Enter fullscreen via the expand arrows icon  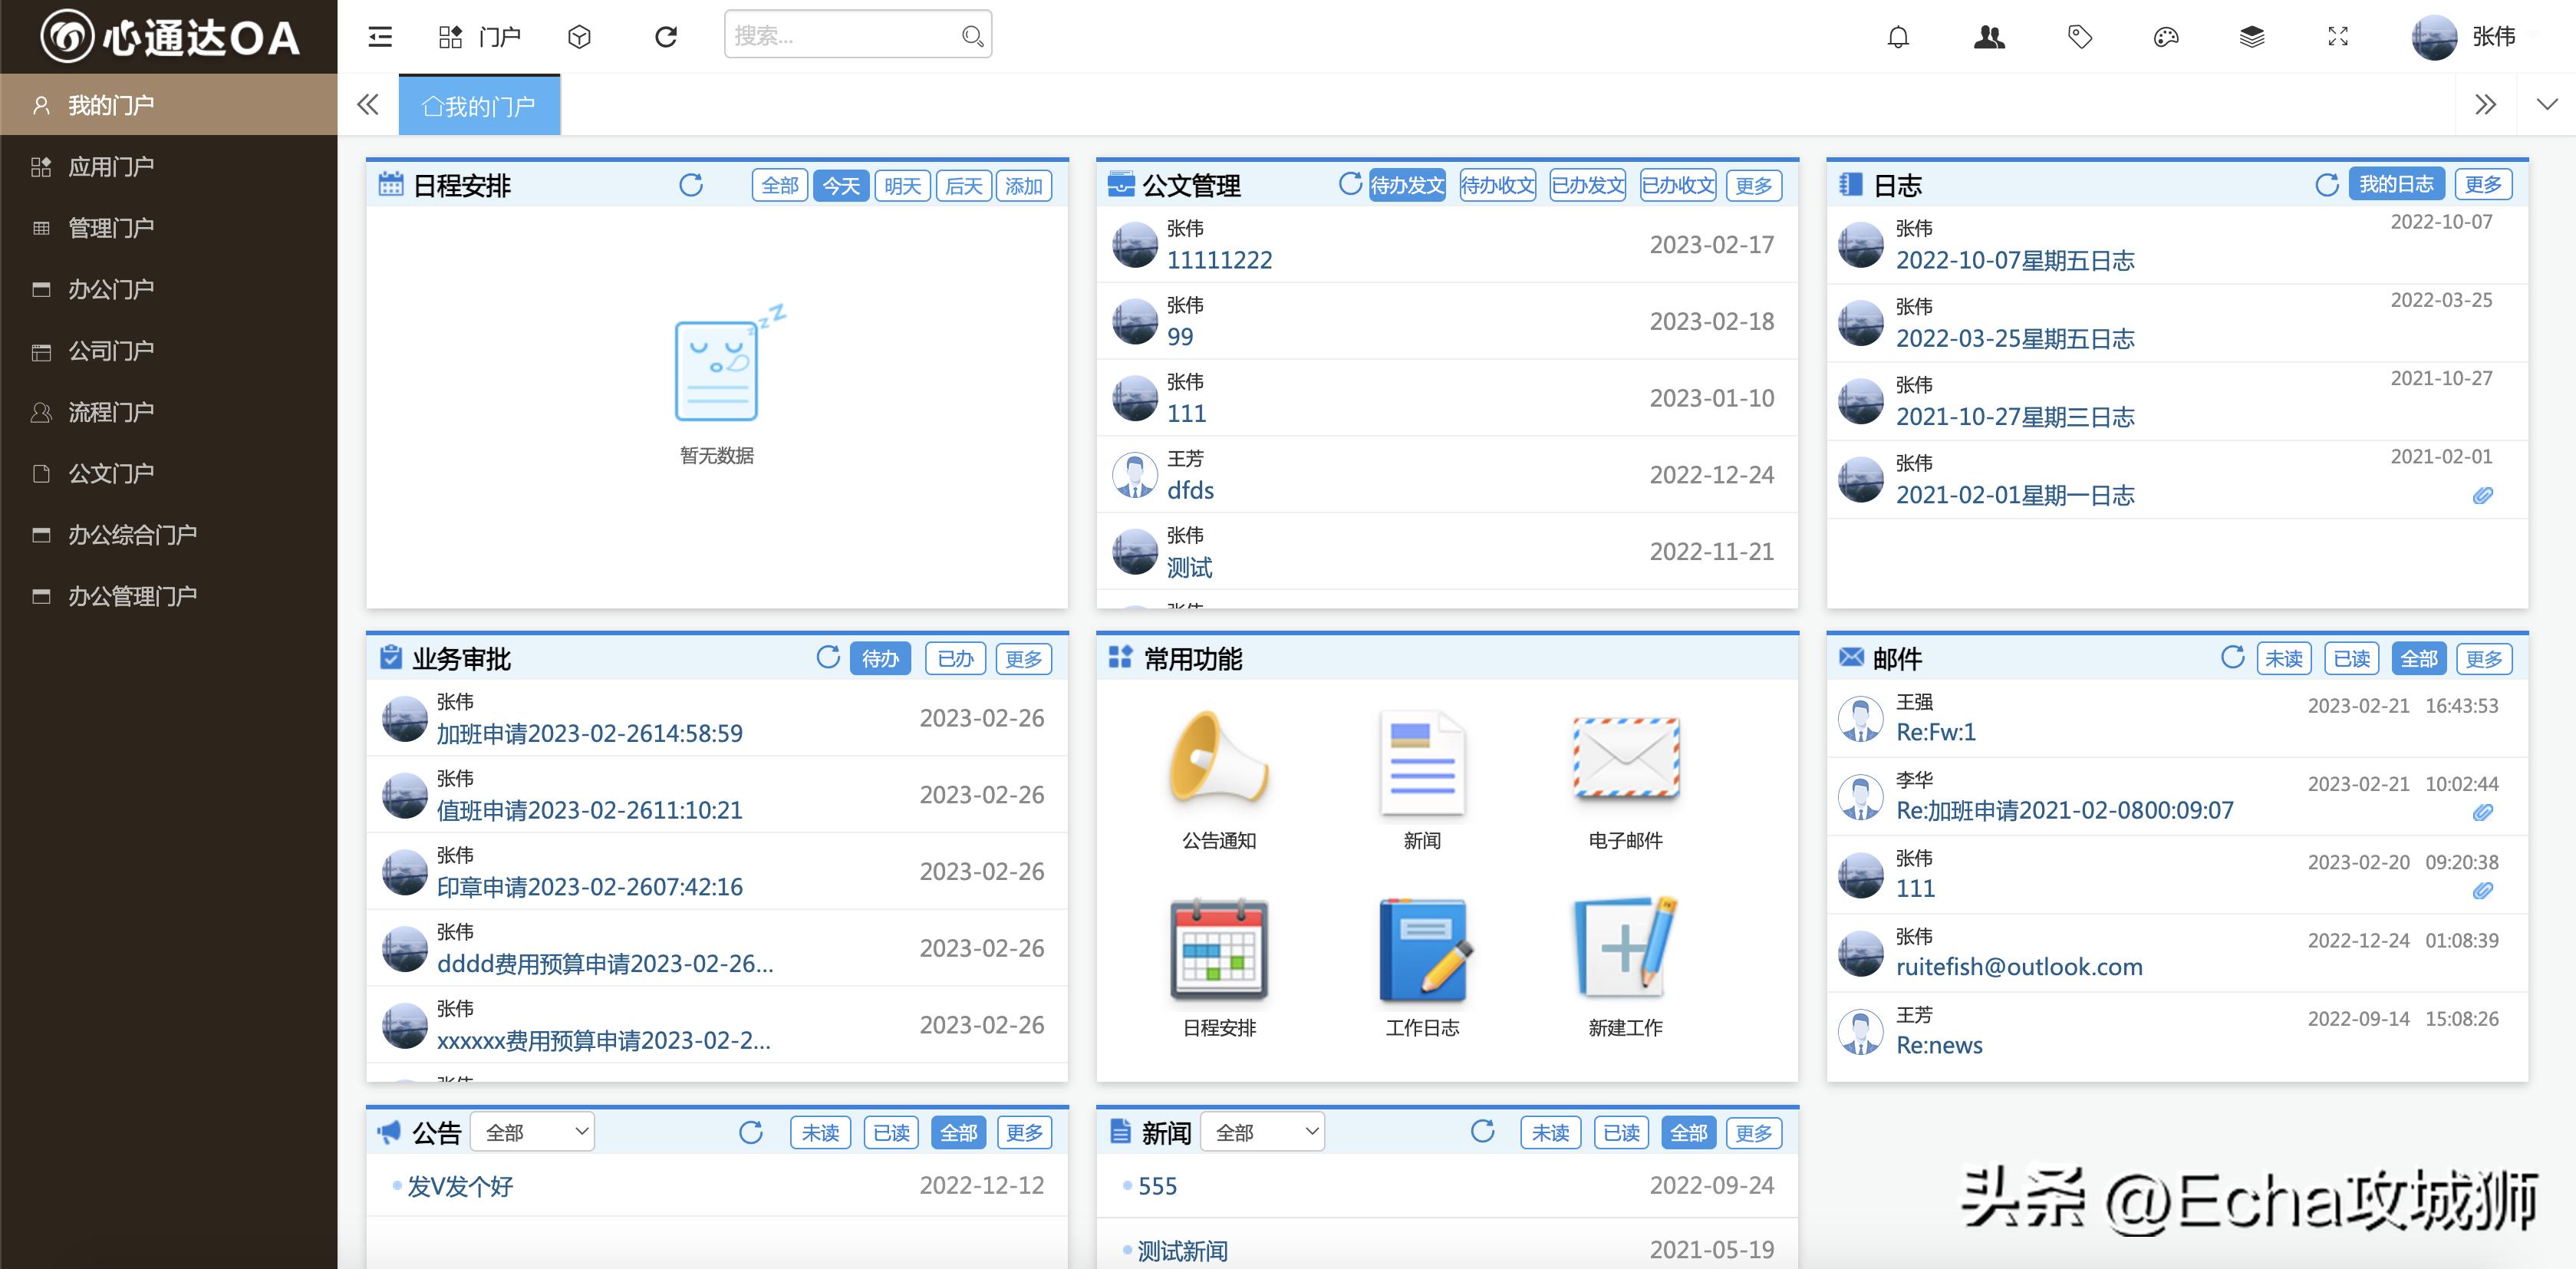pyautogui.click(x=2338, y=36)
